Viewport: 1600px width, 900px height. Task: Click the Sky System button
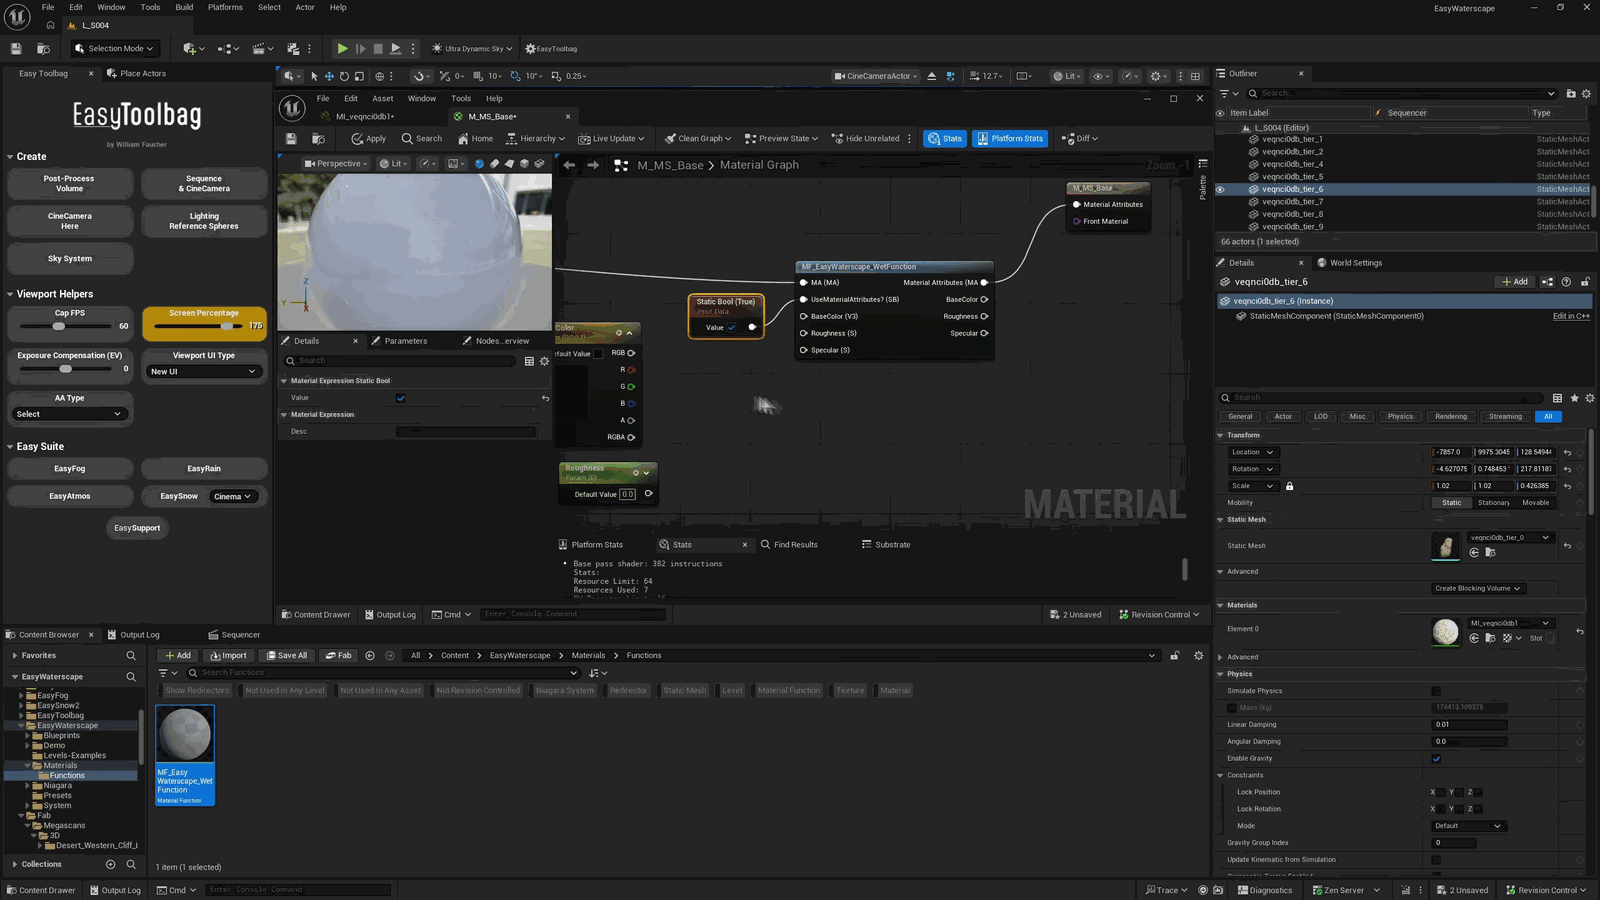pyautogui.click(x=70, y=259)
